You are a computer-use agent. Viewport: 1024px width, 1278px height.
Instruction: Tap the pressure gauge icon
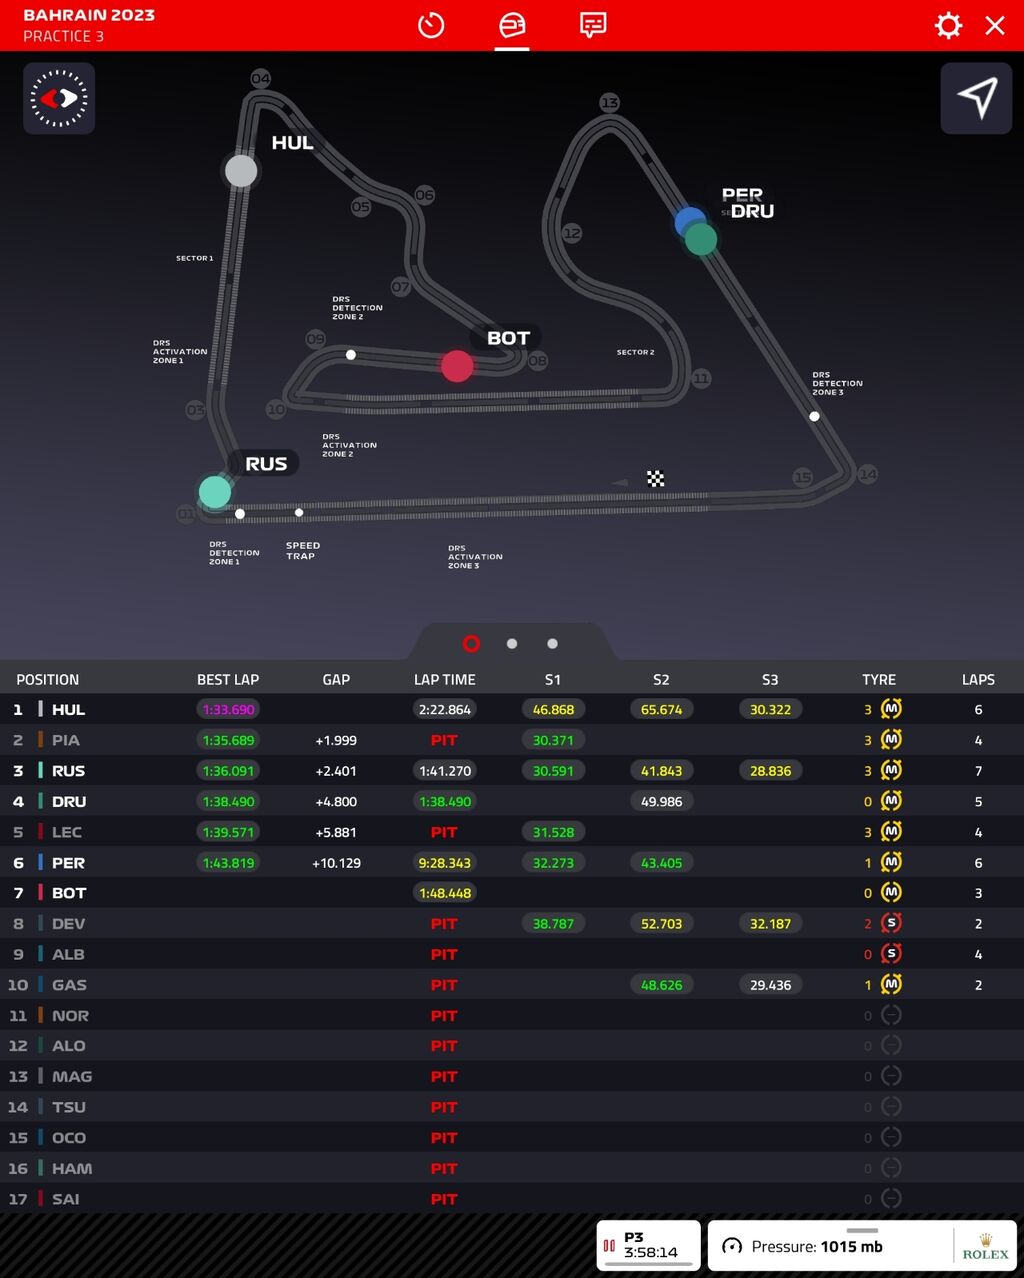(732, 1246)
